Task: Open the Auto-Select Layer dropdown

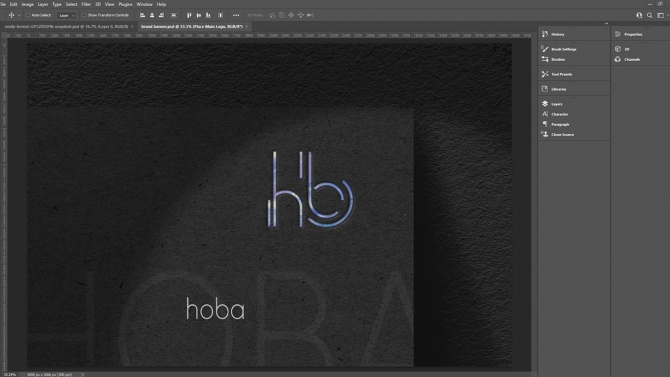Action: pos(66,15)
